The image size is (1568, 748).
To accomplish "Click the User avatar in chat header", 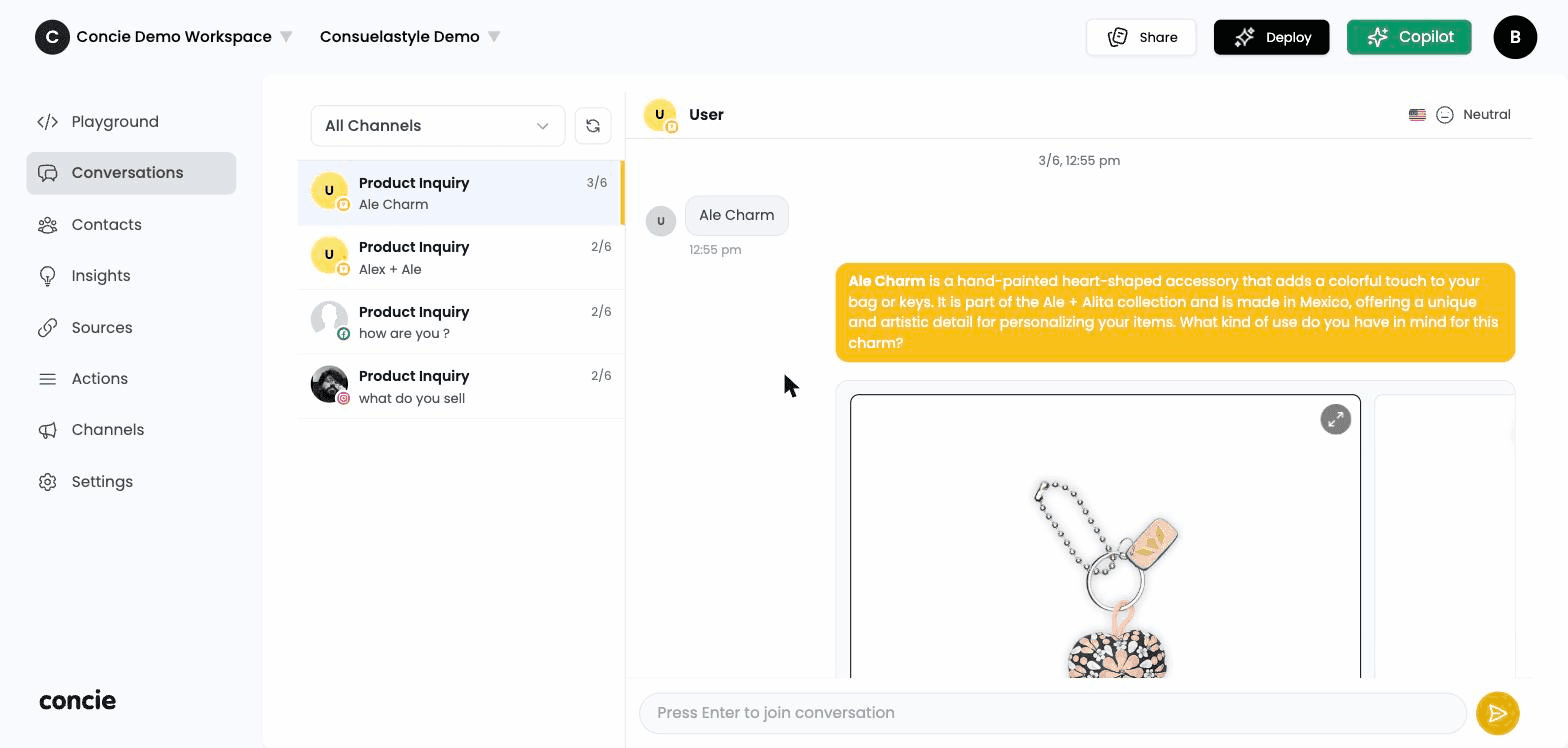I will coord(660,115).
